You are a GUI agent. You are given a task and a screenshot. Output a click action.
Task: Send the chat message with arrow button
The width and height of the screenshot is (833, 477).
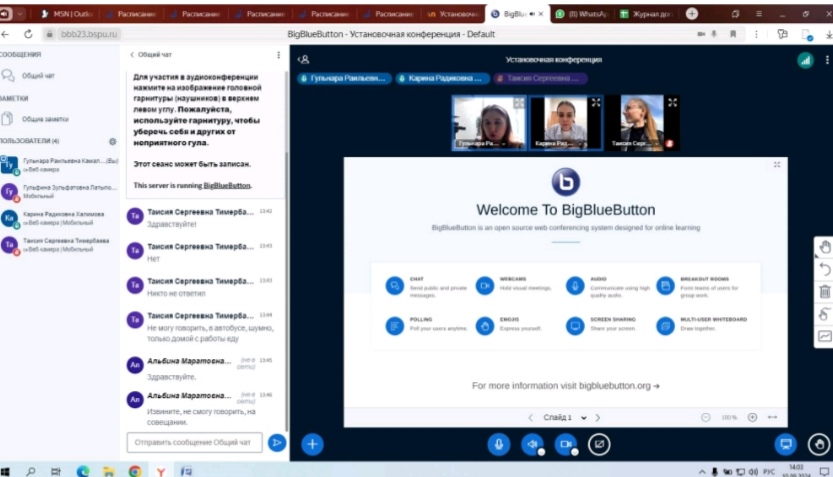point(277,442)
